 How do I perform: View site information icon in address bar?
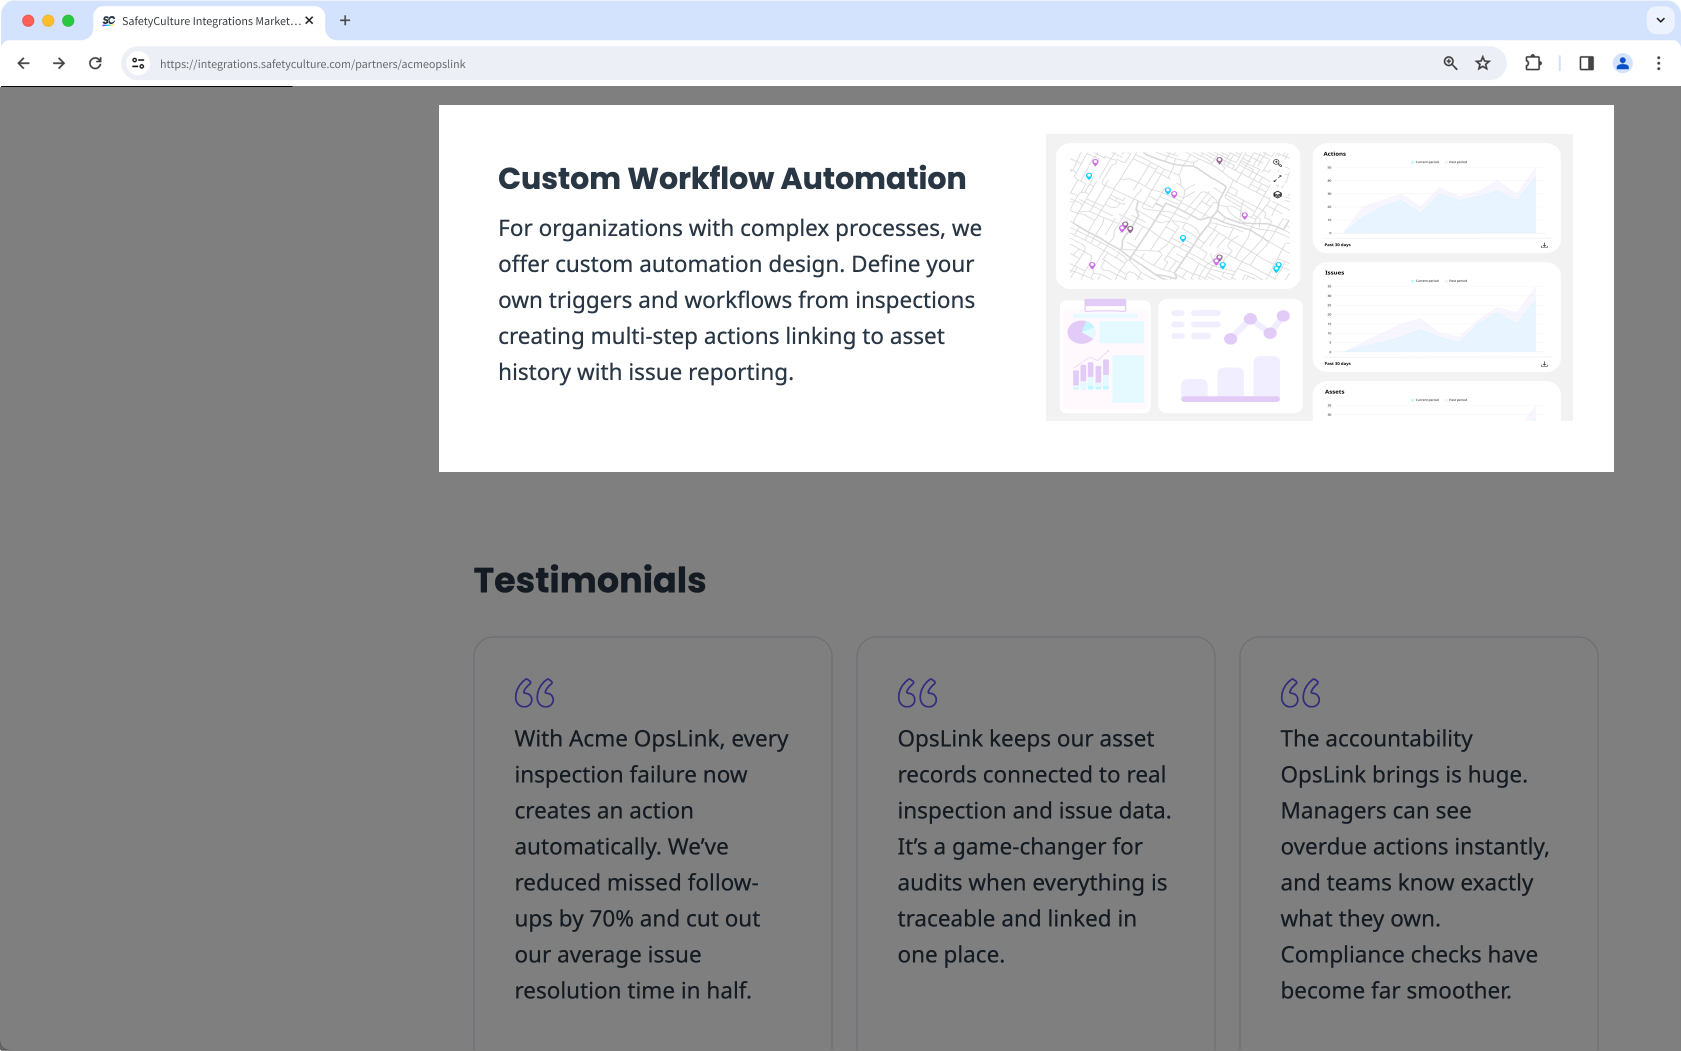[x=138, y=63]
